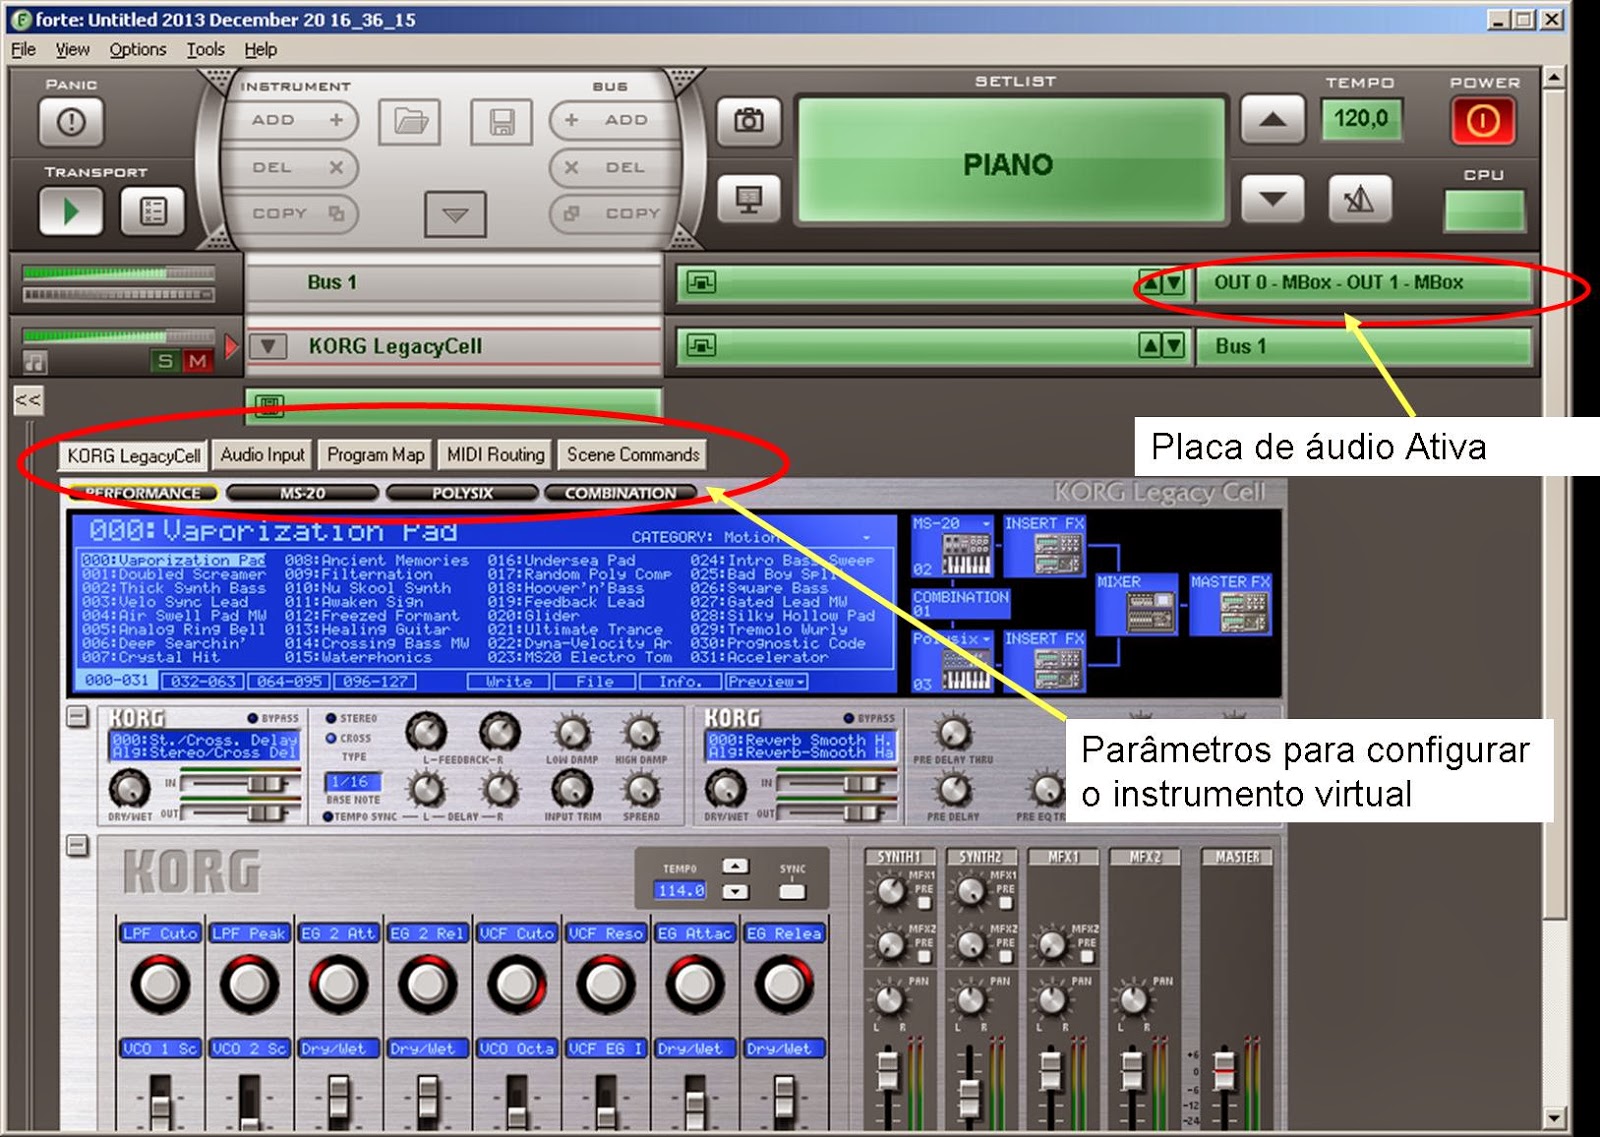
Task: Edit the tempo value 120,0
Action: (x=1361, y=119)
